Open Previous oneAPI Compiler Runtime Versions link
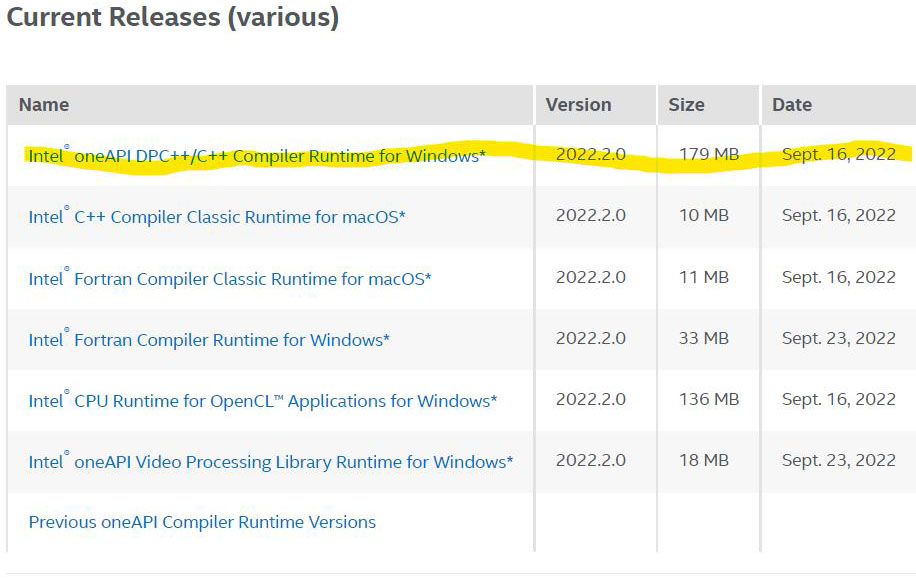916x584 pixels. [x=202, y=522]
